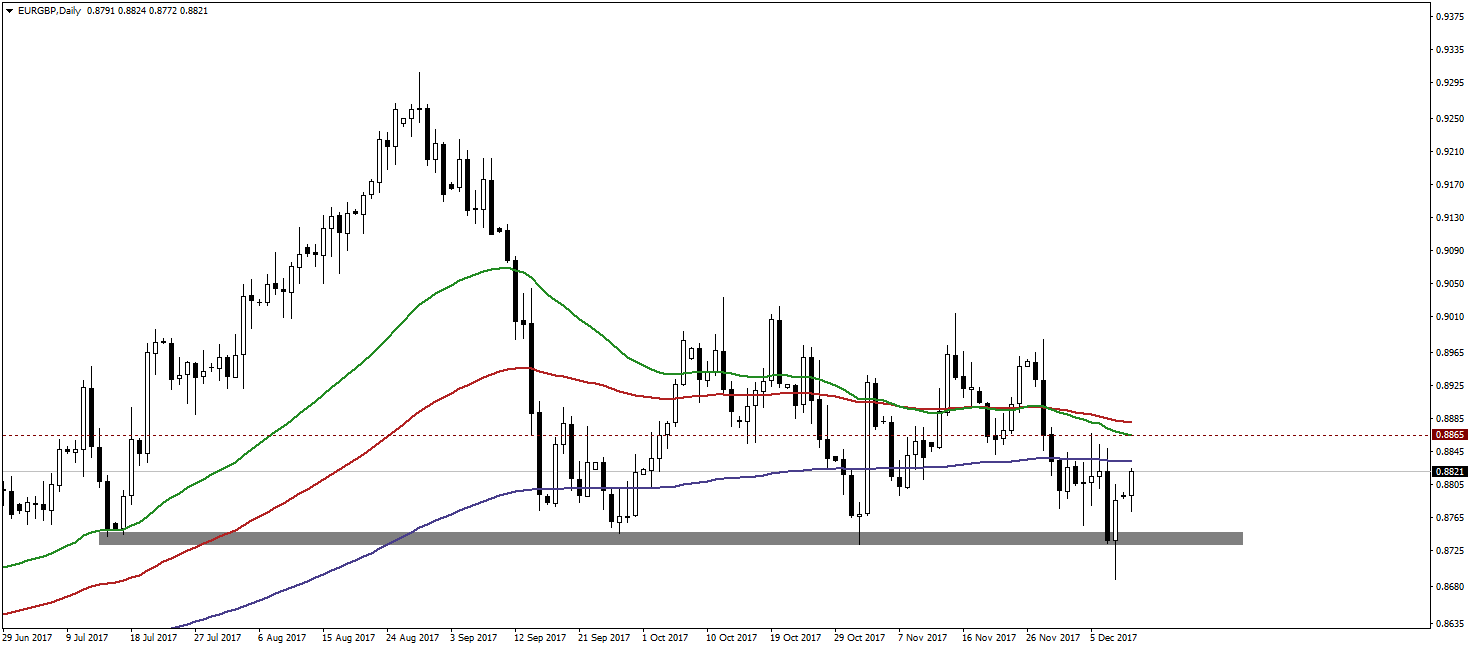Click the 10 Oct 2017 date label
1470x649 pixels.
[x=732, y=637]
